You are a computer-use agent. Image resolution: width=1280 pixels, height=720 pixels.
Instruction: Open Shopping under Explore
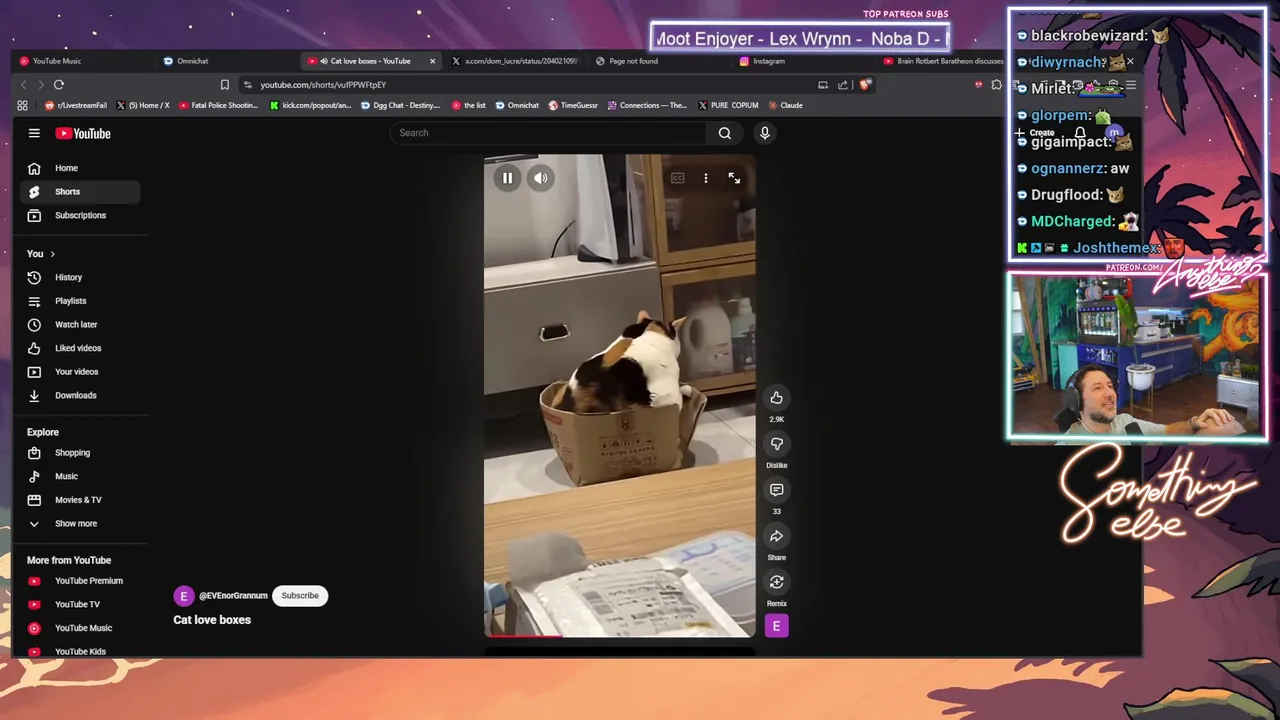(80, 453)
